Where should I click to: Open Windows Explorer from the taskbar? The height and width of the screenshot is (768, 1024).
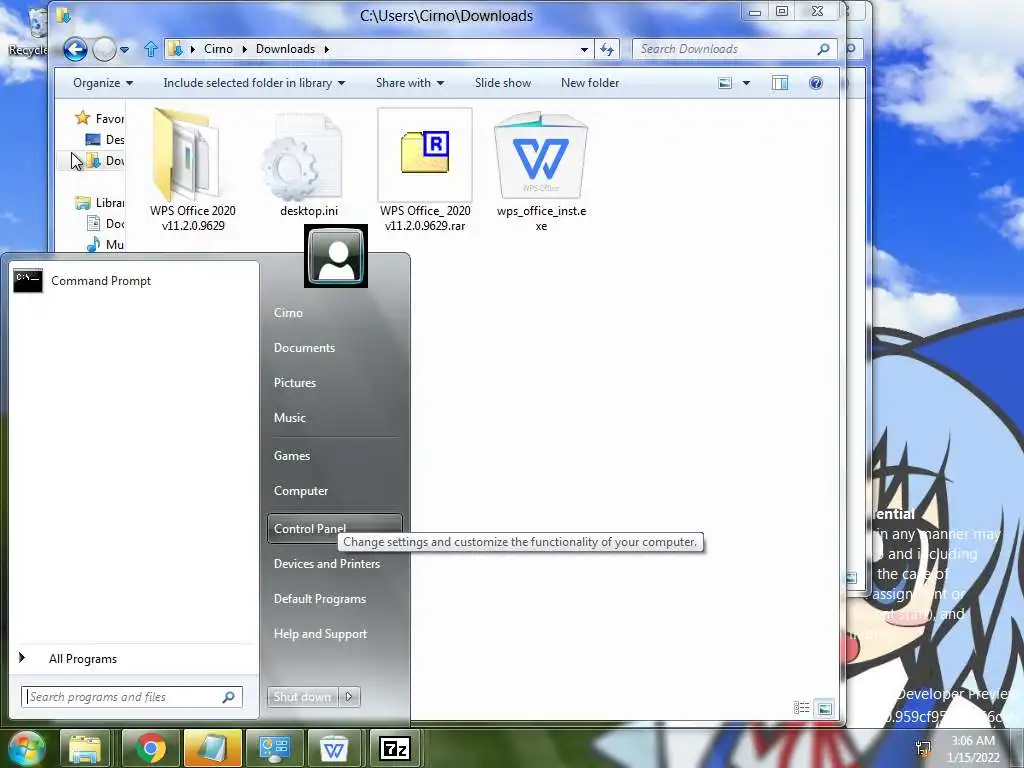tap(85, 748)
